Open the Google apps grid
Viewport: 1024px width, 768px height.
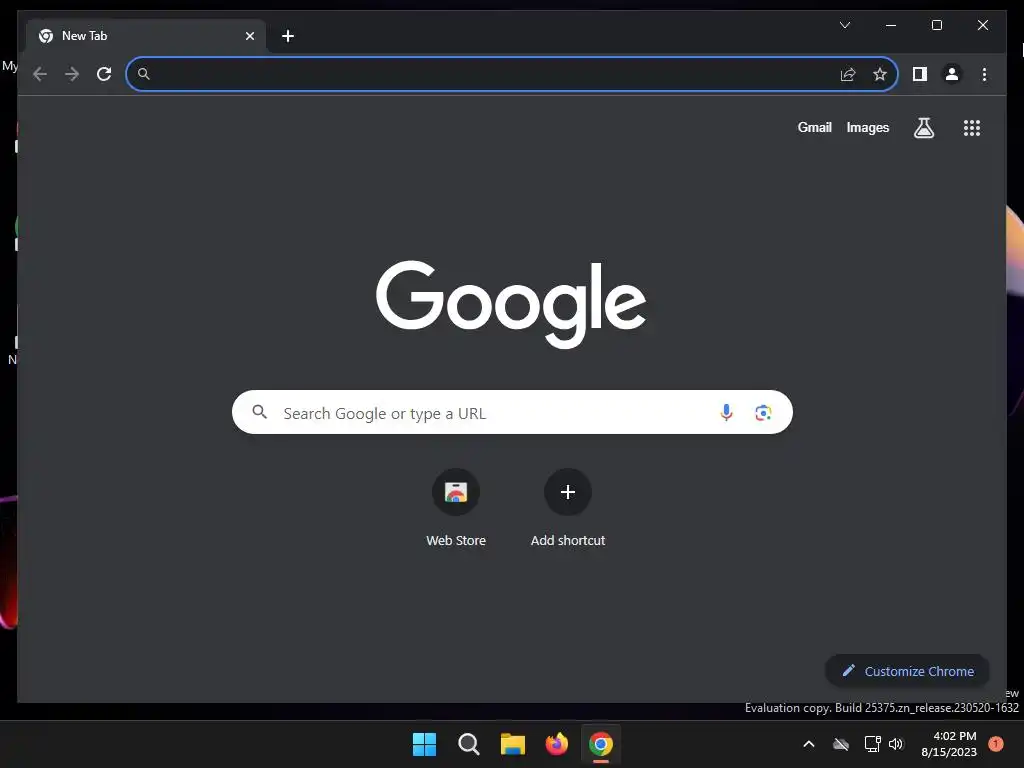coord(972,128)
